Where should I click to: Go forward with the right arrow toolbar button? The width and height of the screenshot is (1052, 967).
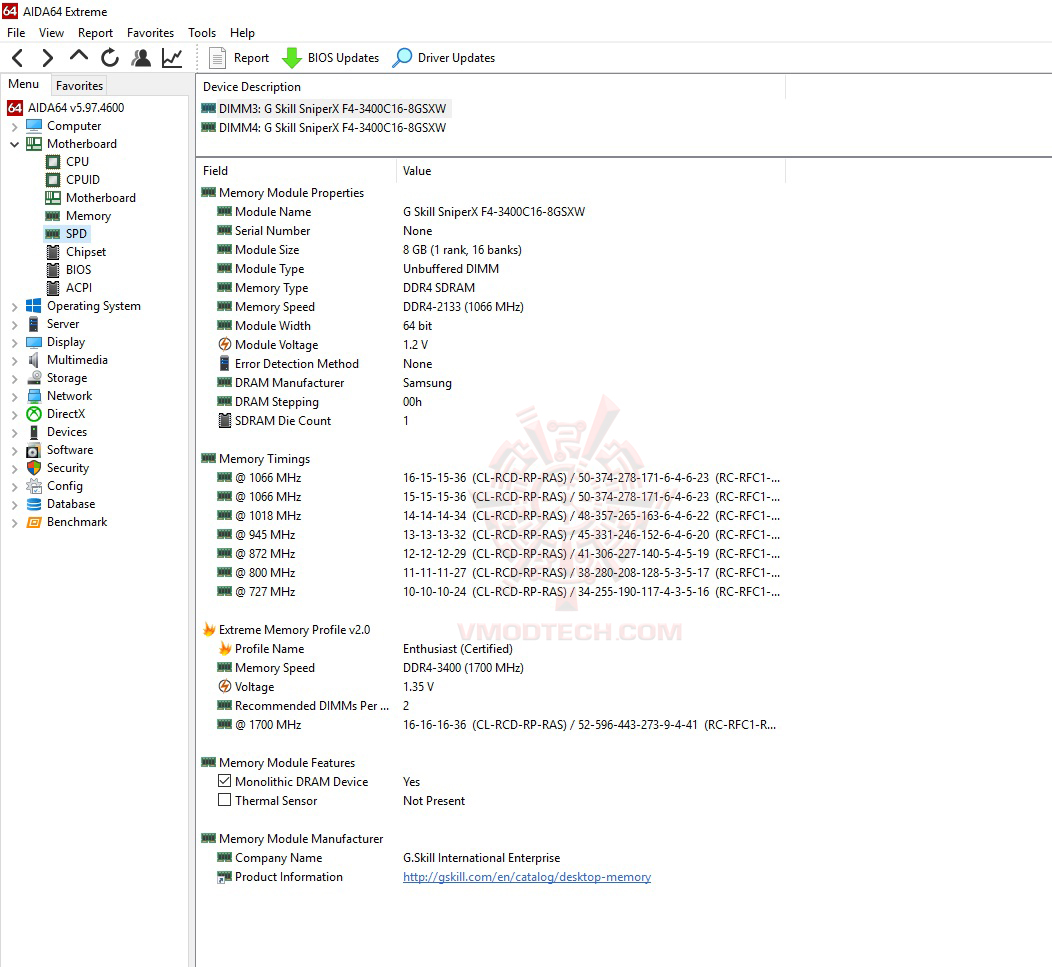pyautogui.click(x=48, y=58)
